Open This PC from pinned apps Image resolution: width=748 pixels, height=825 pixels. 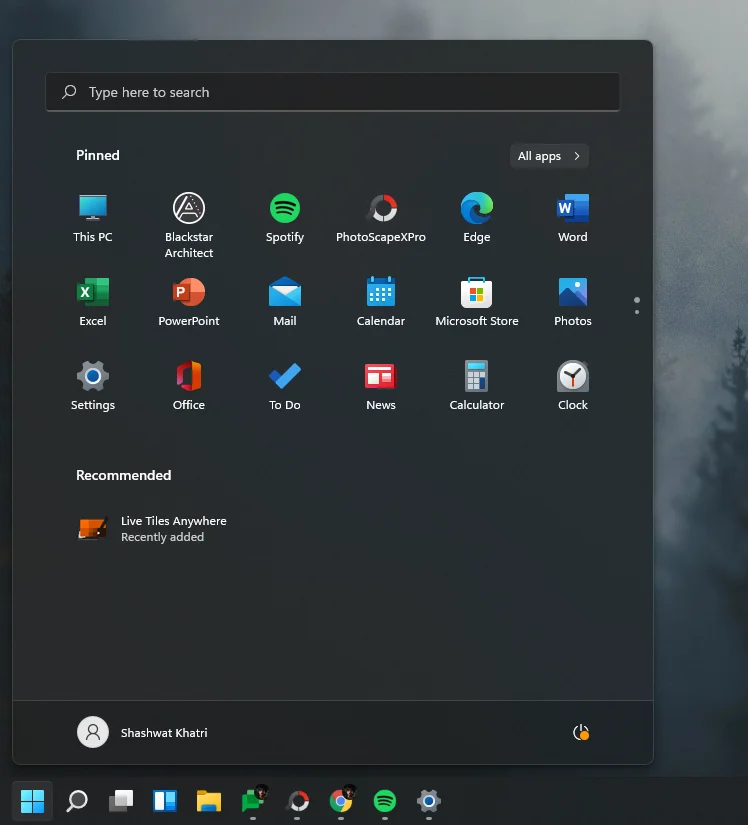(x=93, y=218)
